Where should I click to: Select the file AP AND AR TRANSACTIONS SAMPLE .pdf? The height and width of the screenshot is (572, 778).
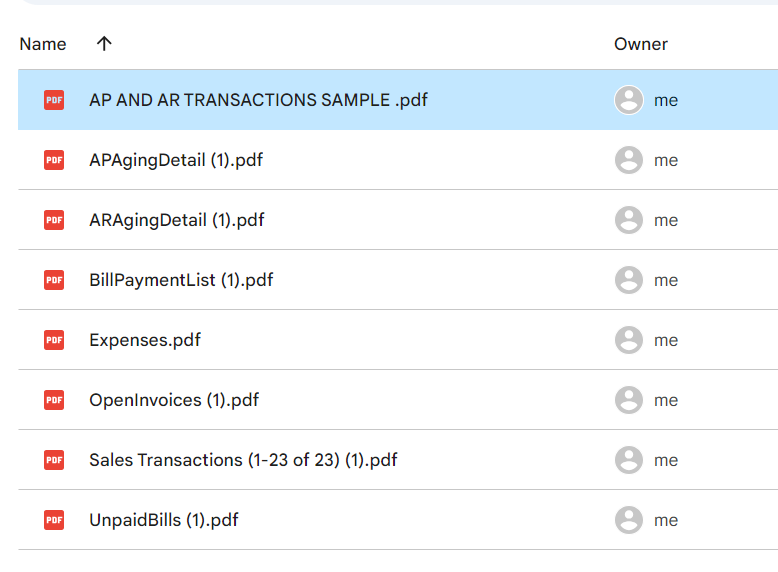[x=258, y=100]
